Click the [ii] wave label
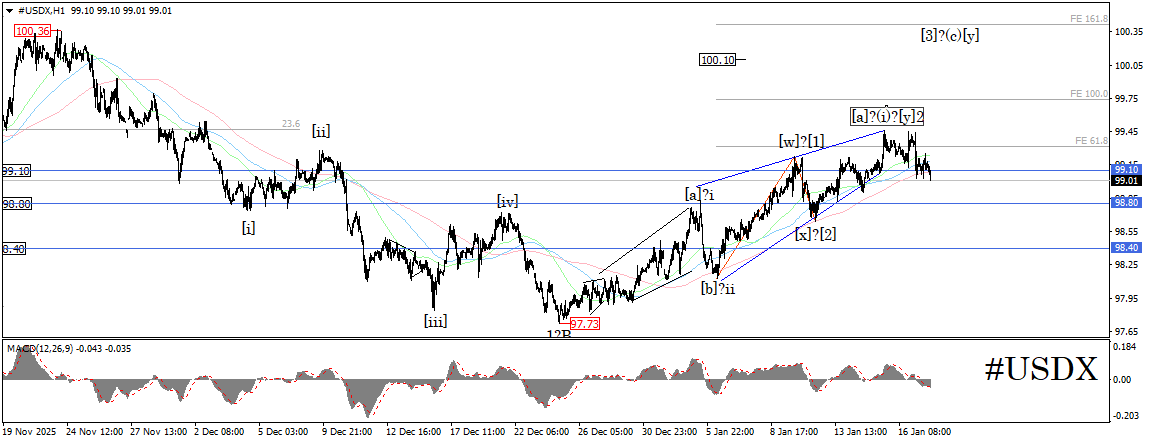 coord(320,132)
